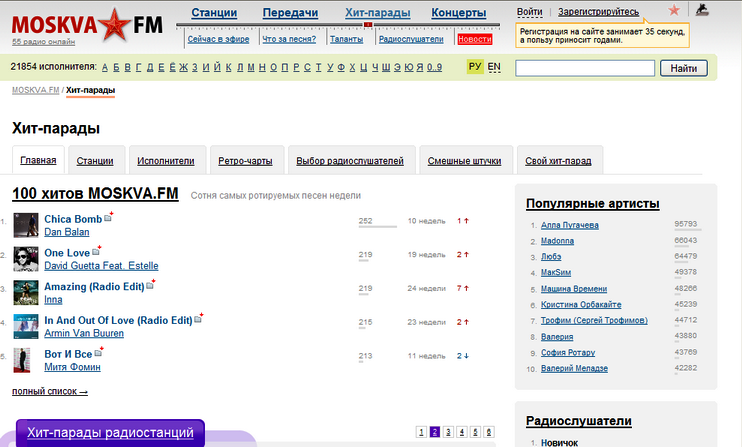Focus the artist search field

(585, 68)
